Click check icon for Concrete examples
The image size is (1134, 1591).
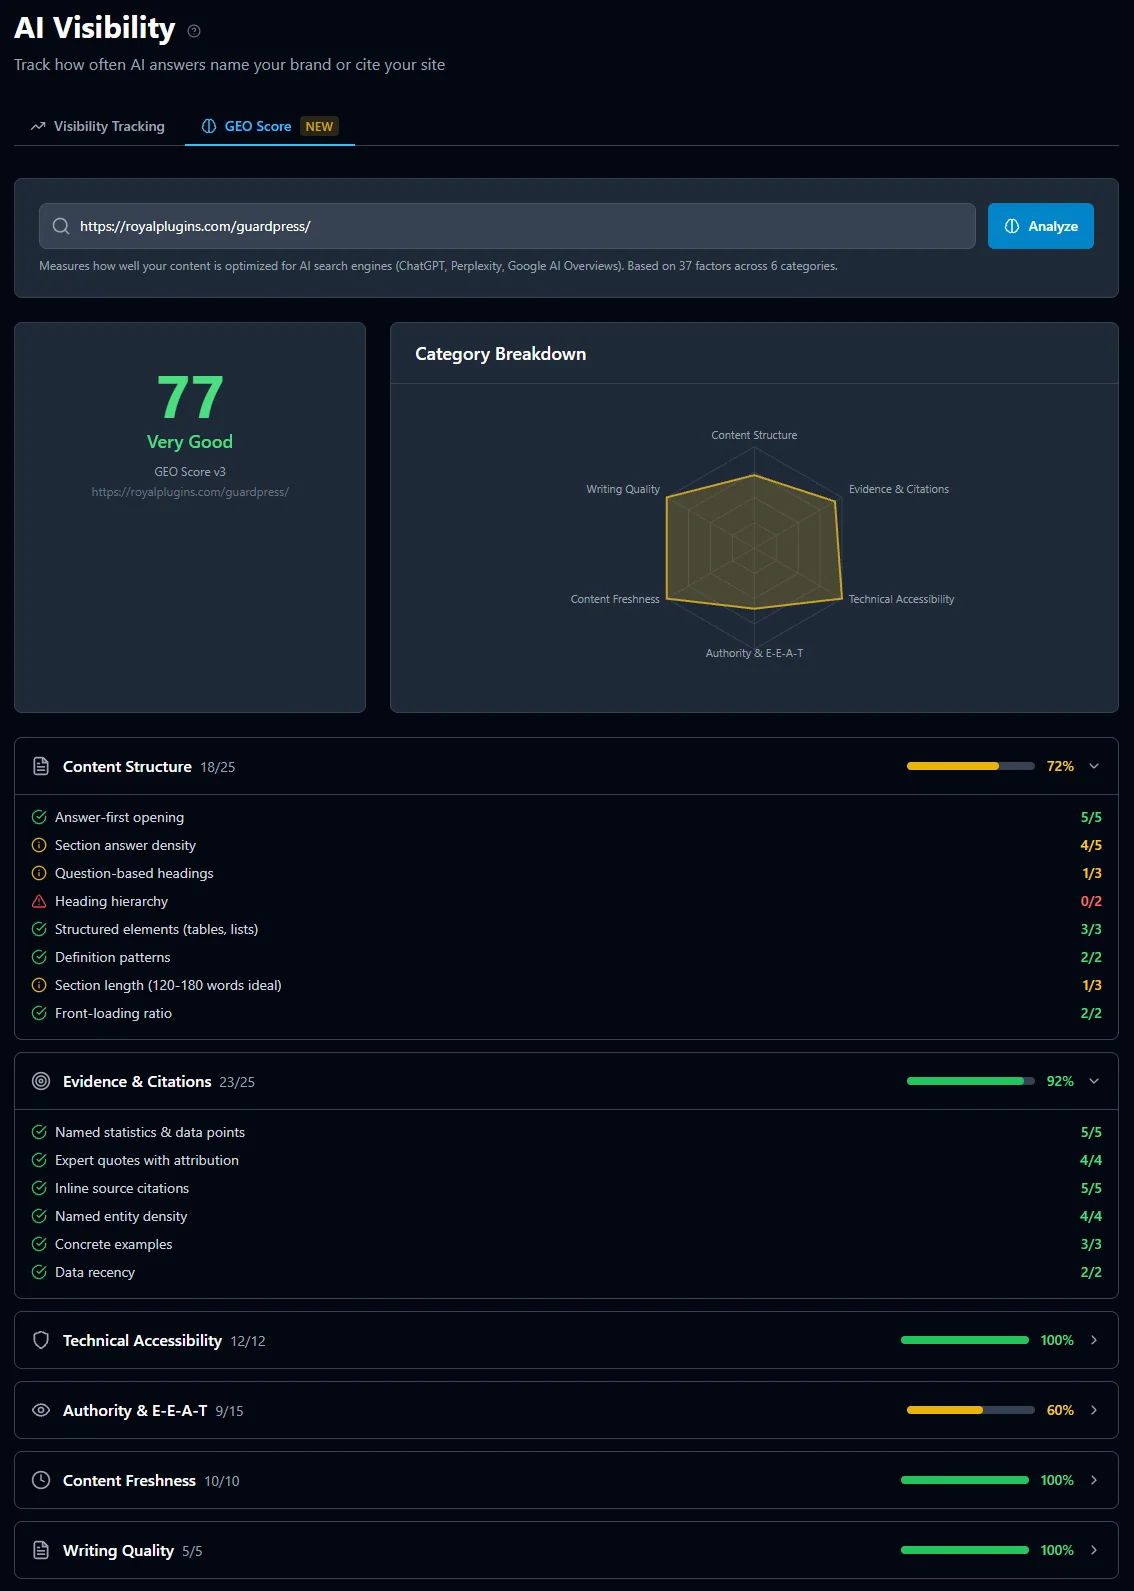(39, 1244)
